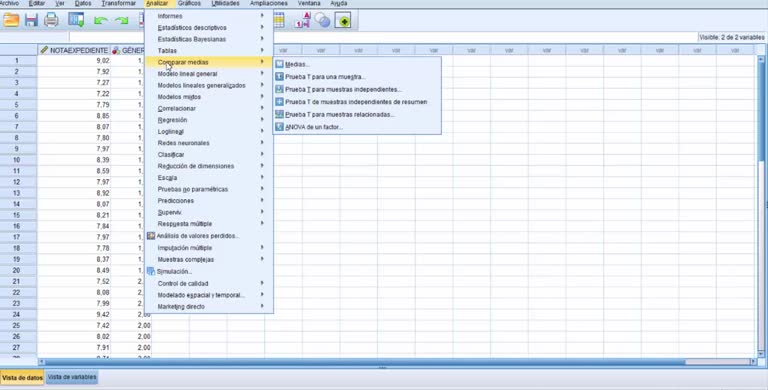Image resolution: width=768 pixels, height=390 pixels.
Task: Expand Modelo lineal general submenu
Action: (x=209, y=74)
